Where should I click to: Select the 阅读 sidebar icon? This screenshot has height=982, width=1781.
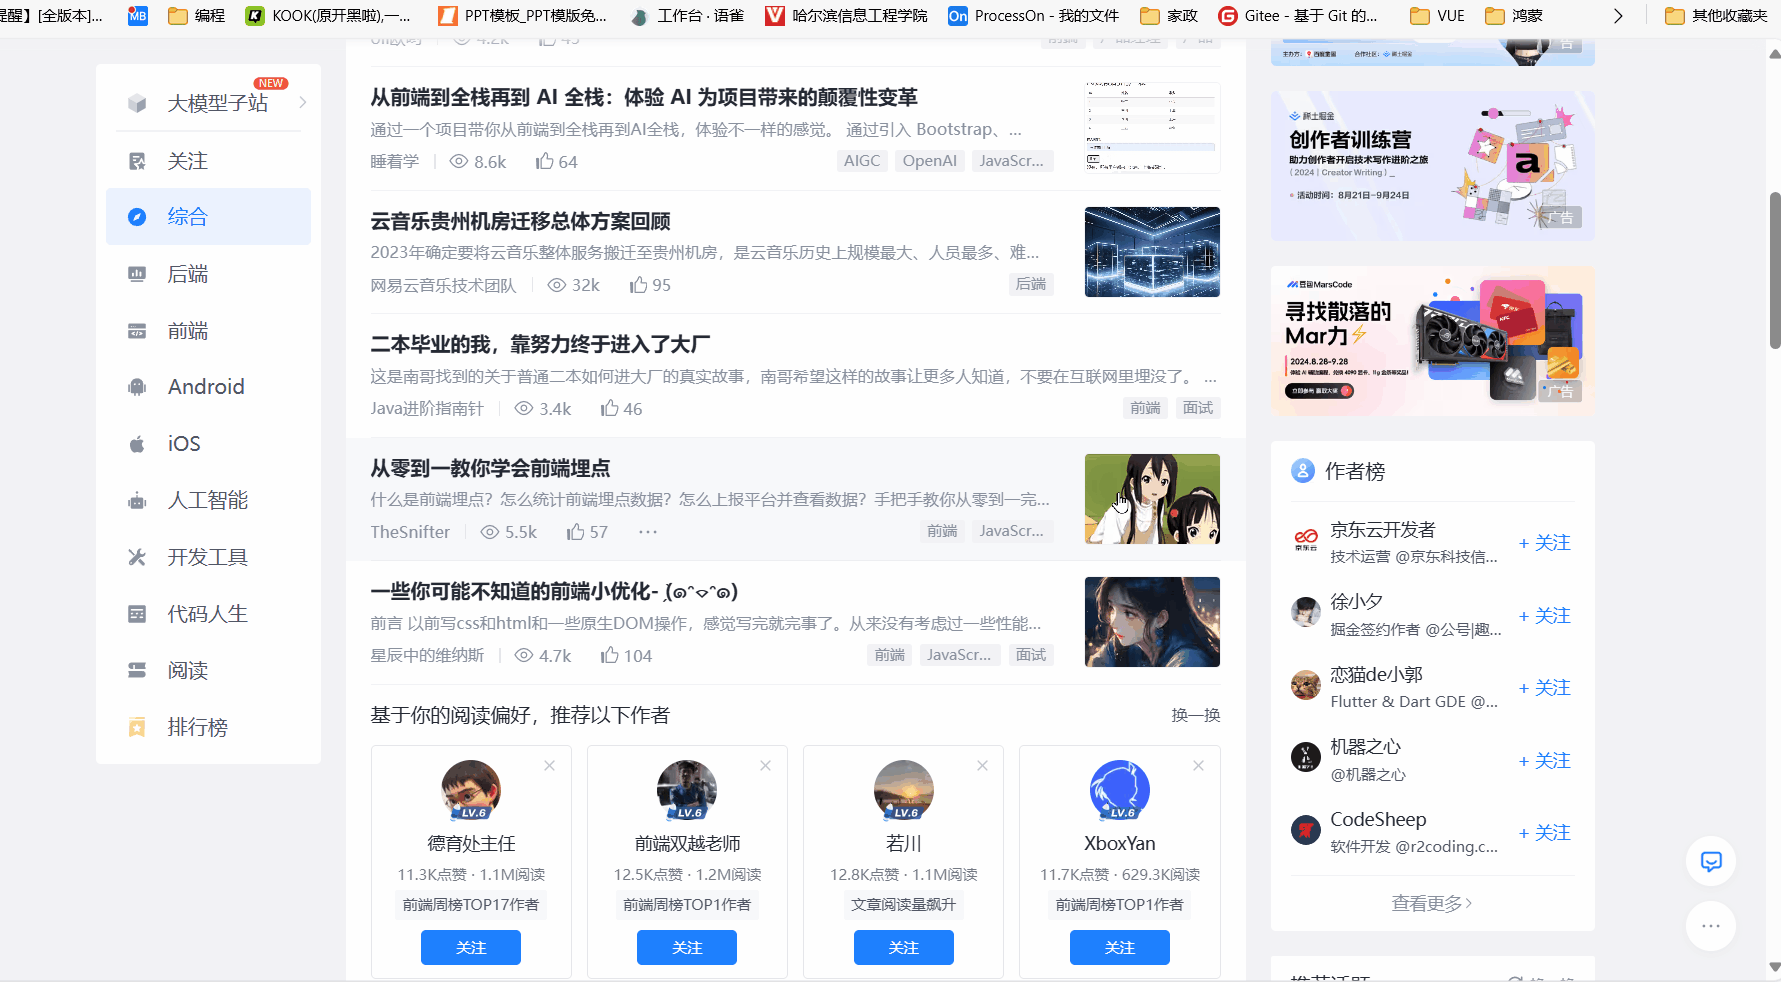pyautogui.click(x=136, y=670)
